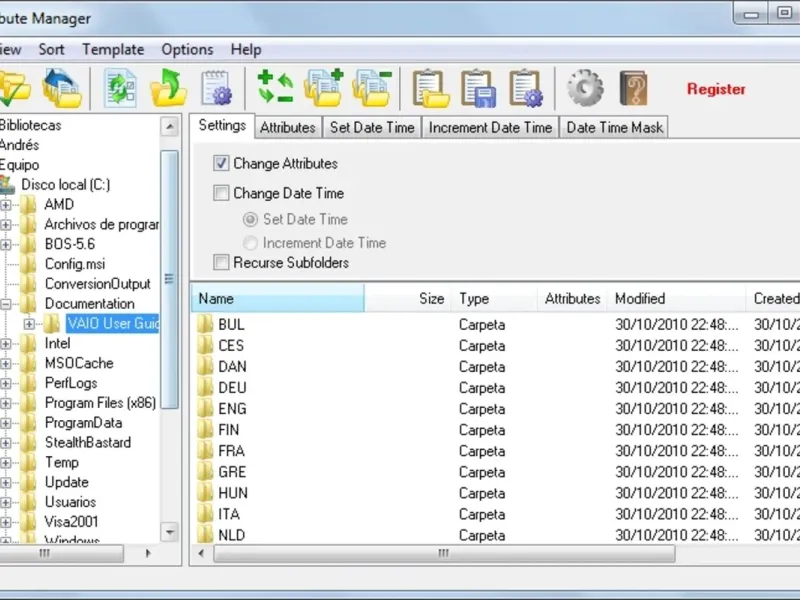Viewport: 800px width, 600px height.
Task: Switch to the Date Time Mask tab
Action: tap(614, 128)
